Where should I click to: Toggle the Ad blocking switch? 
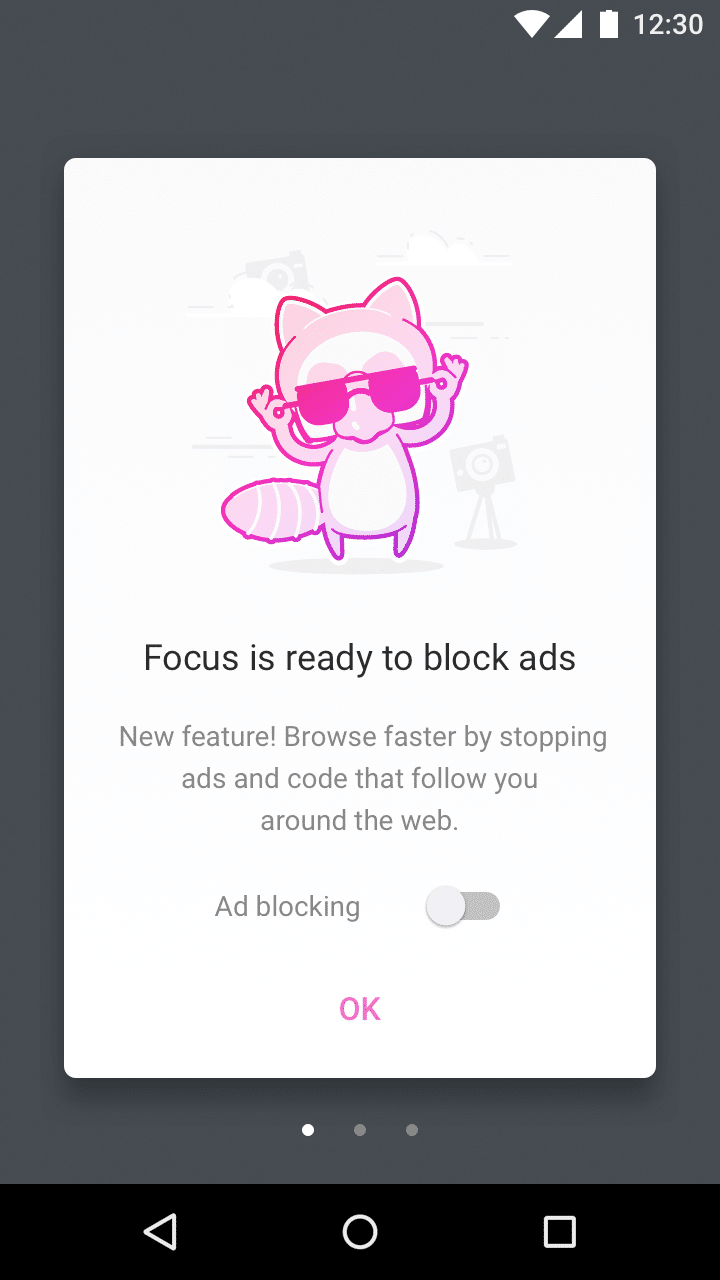click(x=463, y=907)
